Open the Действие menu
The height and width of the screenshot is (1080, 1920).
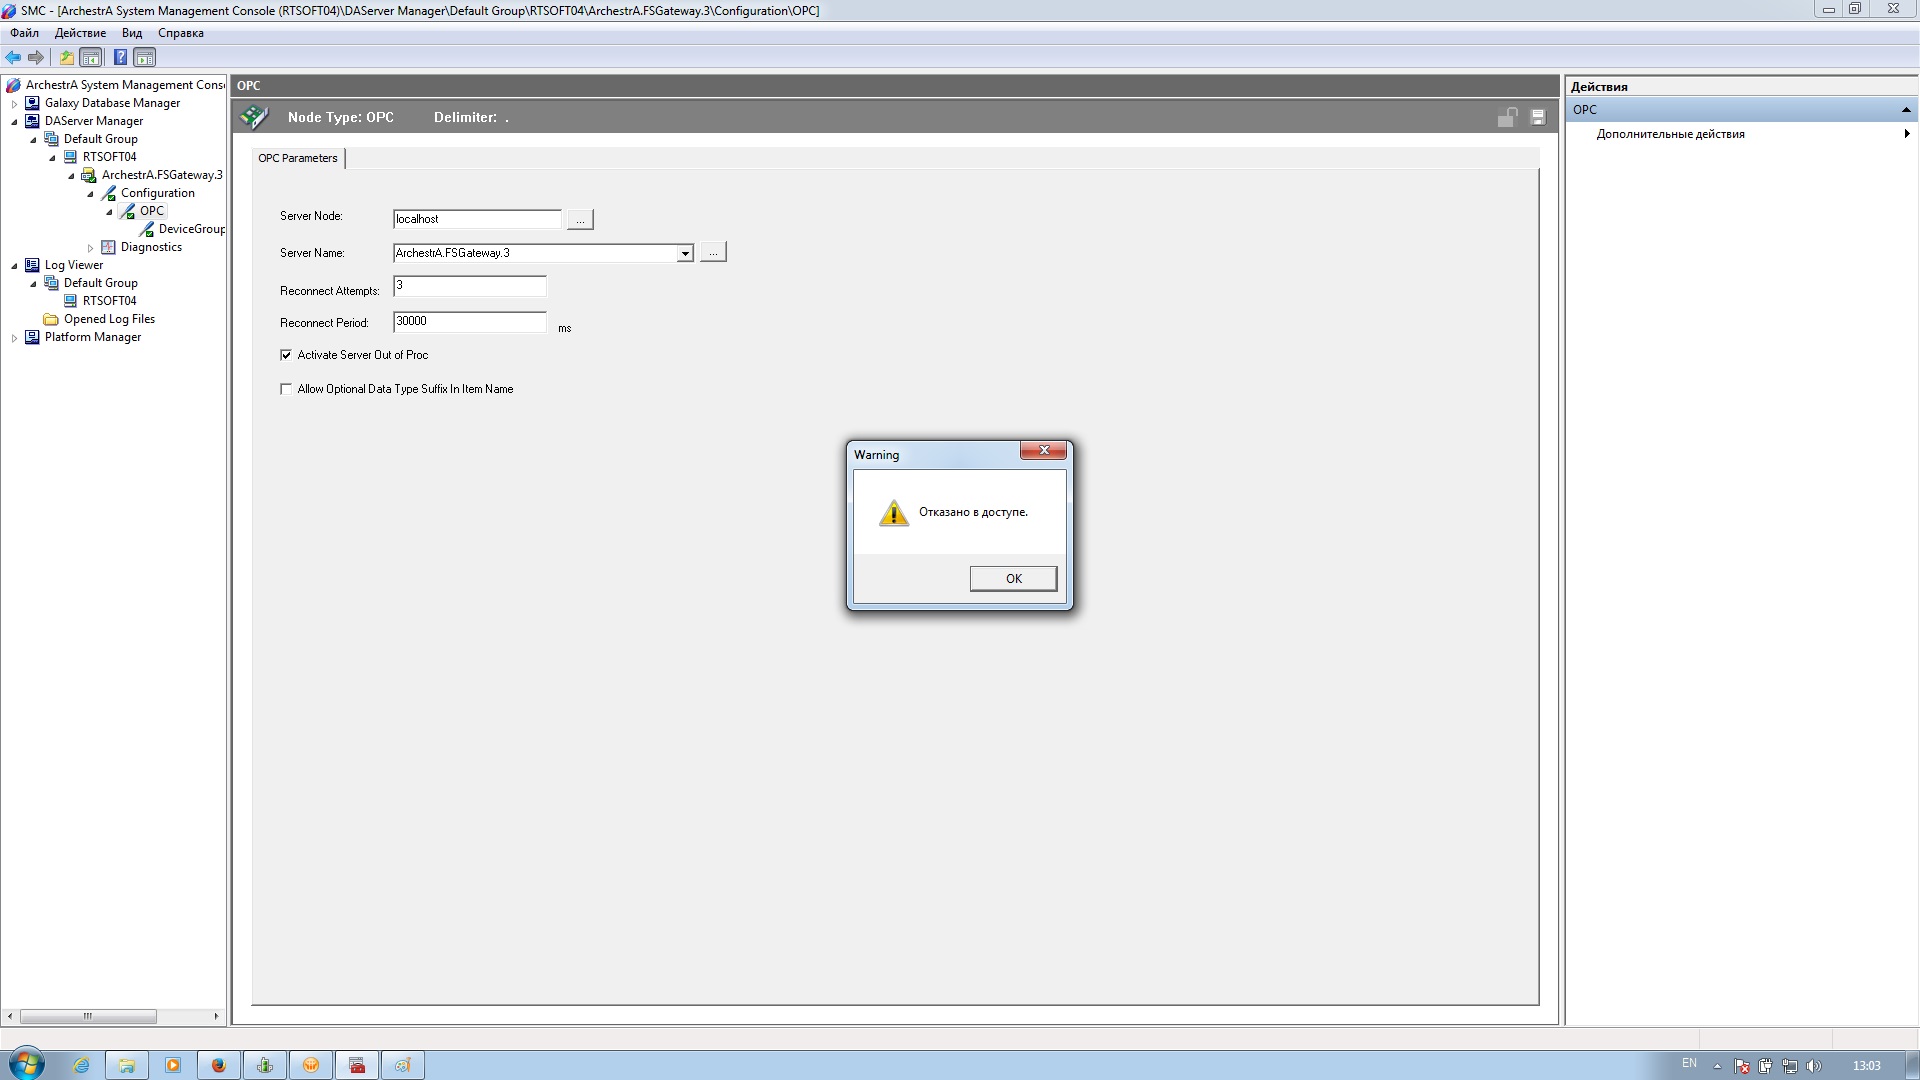tap(80, 33)
